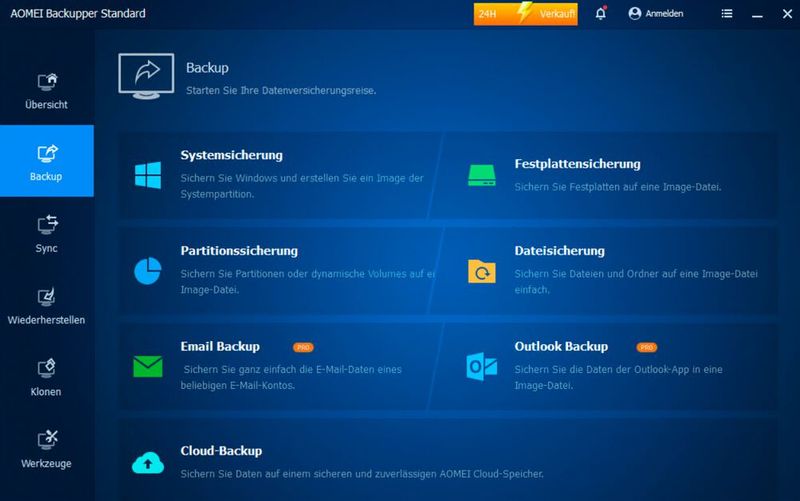Switch to the Wiederherstellen tab label
This screenshot has height=501, width=800.
46,320
